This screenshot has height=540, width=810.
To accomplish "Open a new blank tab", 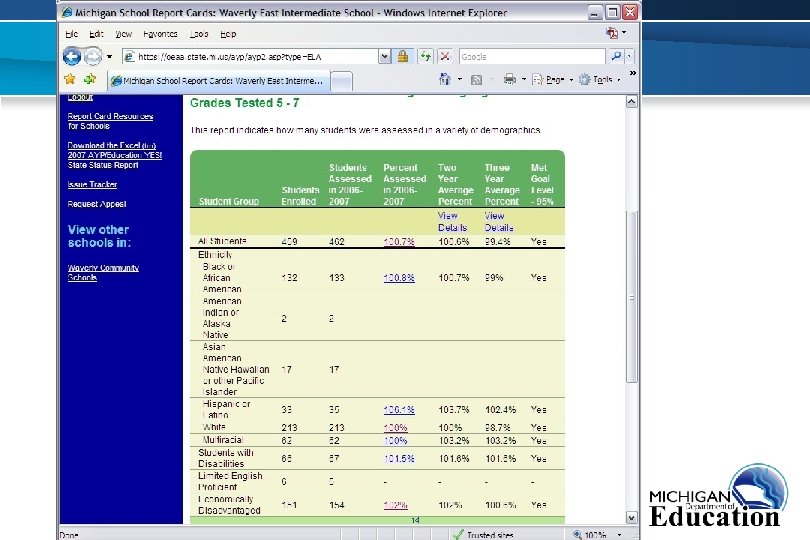I will [341, 81].
